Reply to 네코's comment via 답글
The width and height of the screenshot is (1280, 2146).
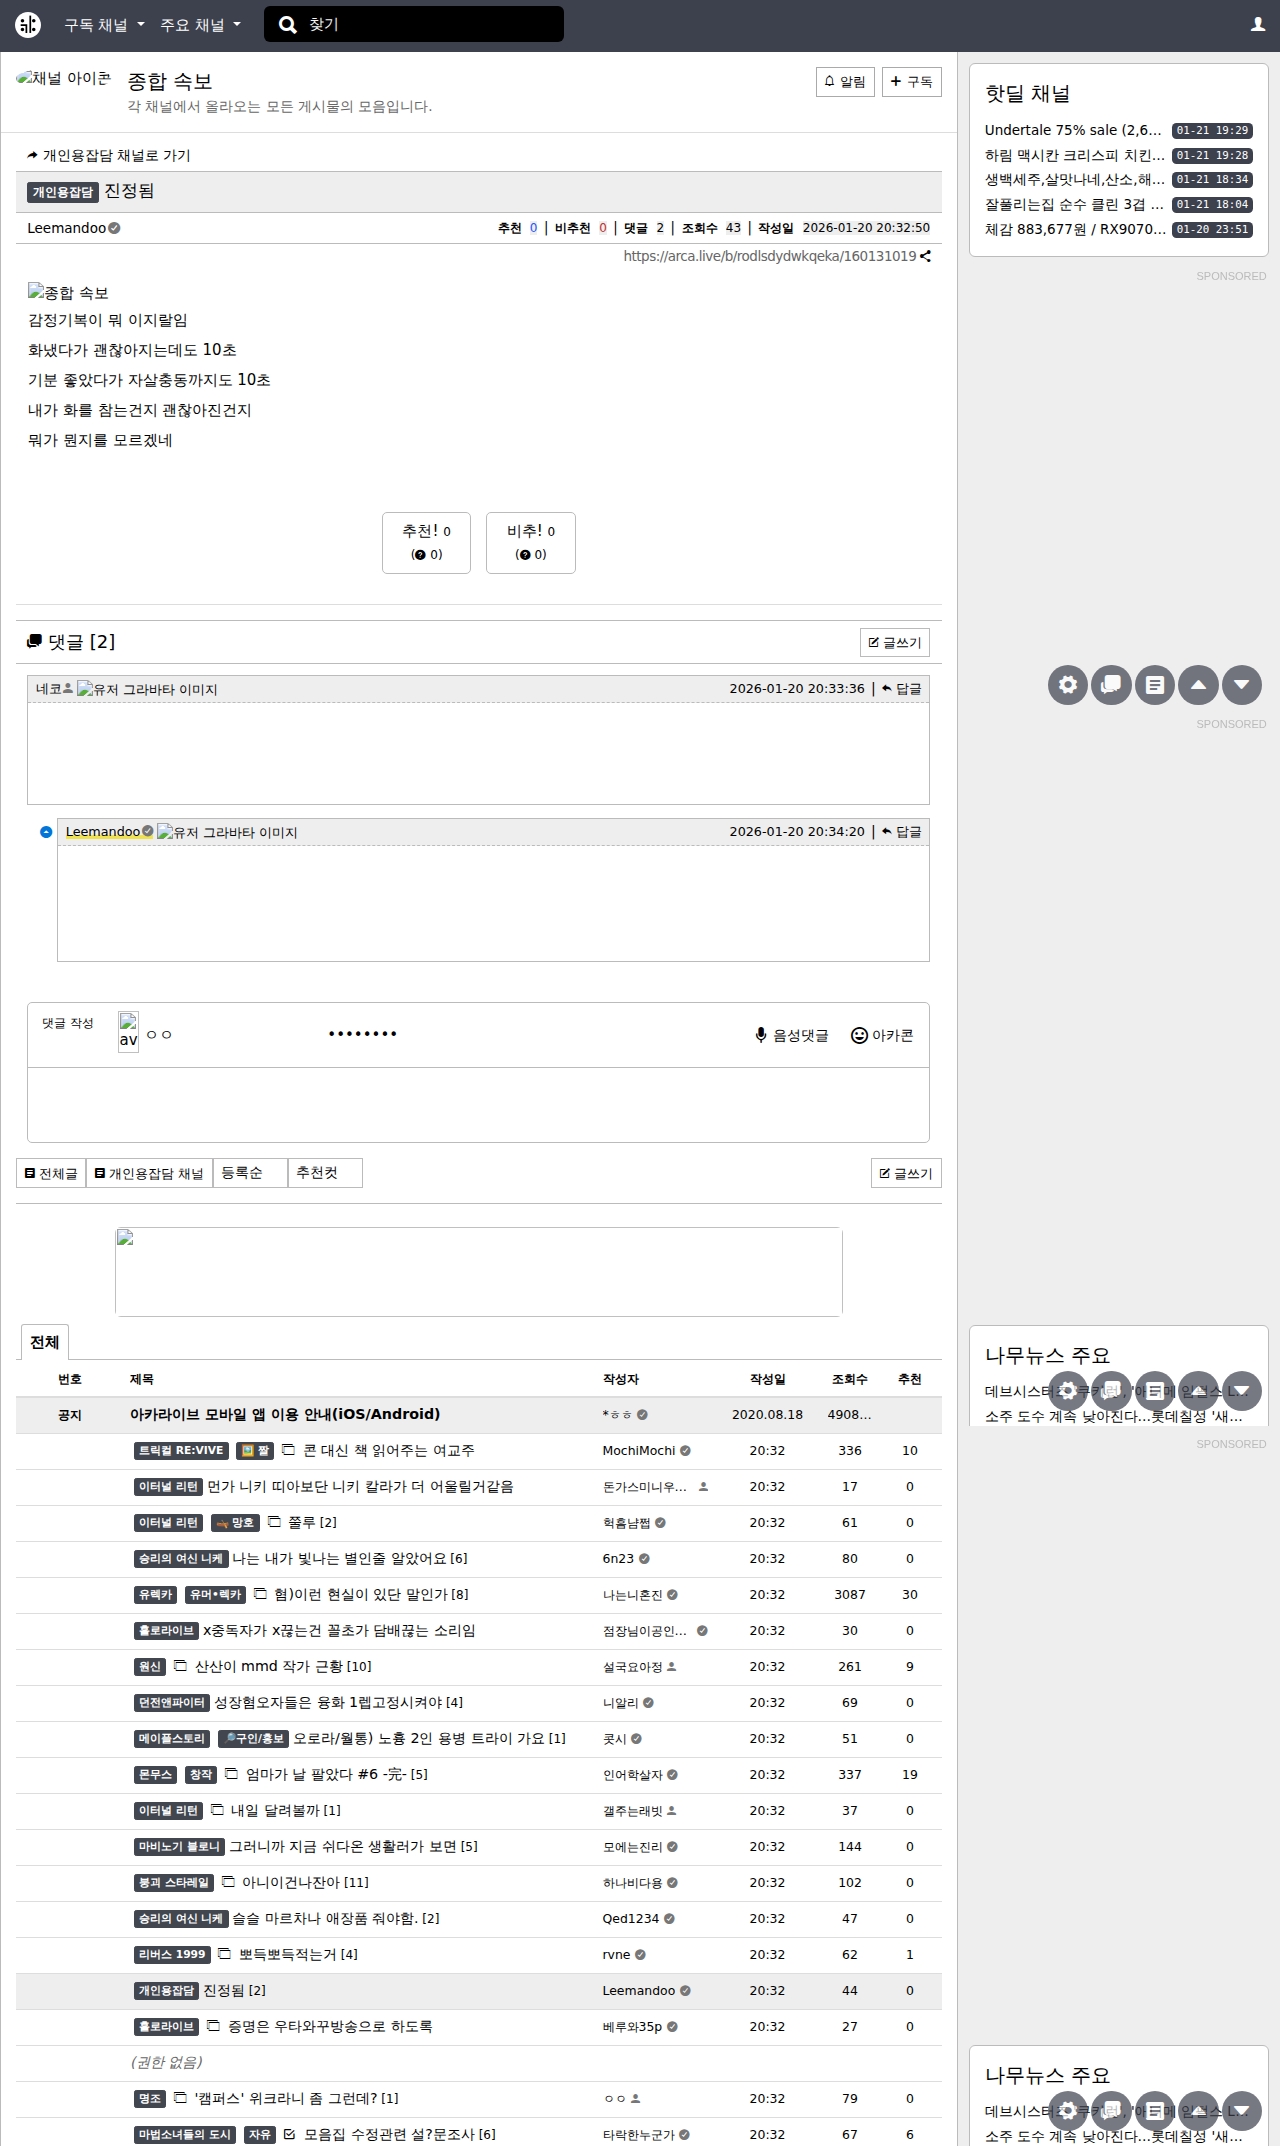pyautogui.click(x=902, y=689)
